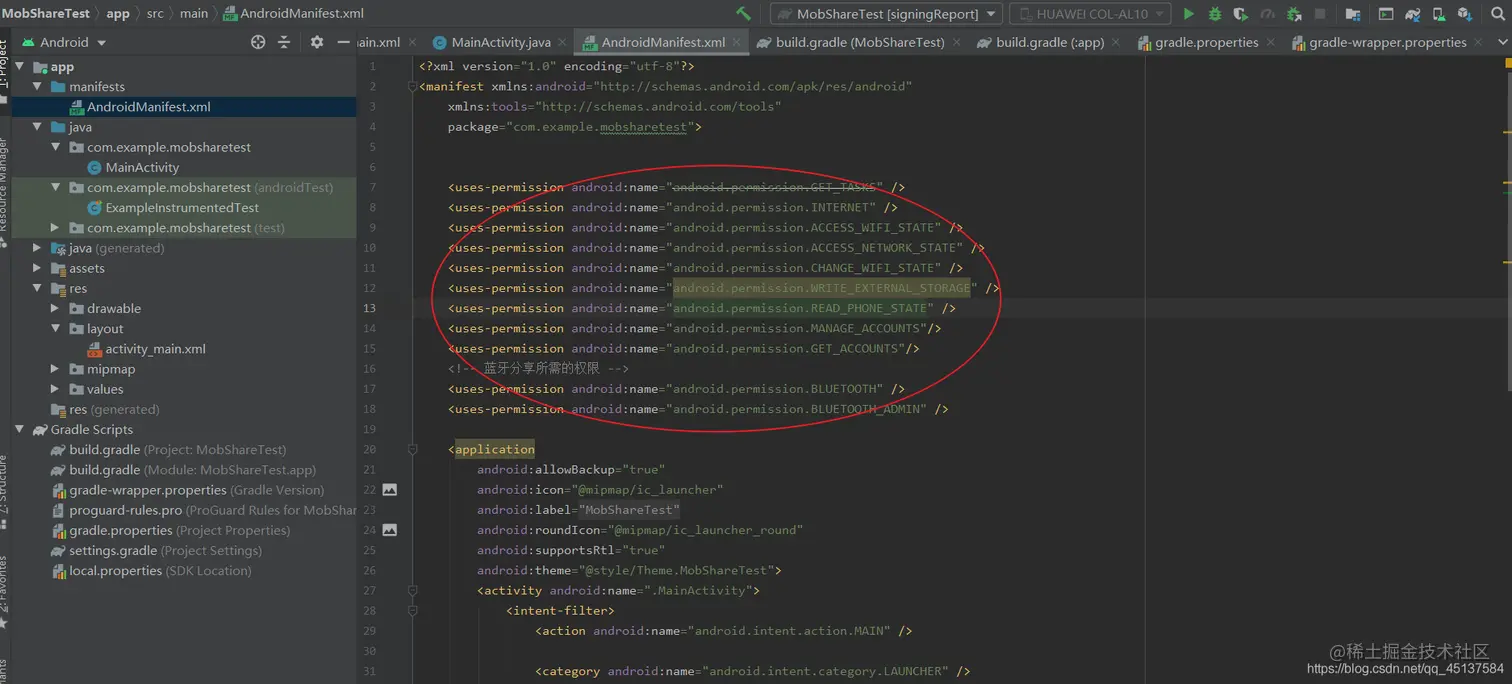Click the Stop square icon

coord(1320,14)
